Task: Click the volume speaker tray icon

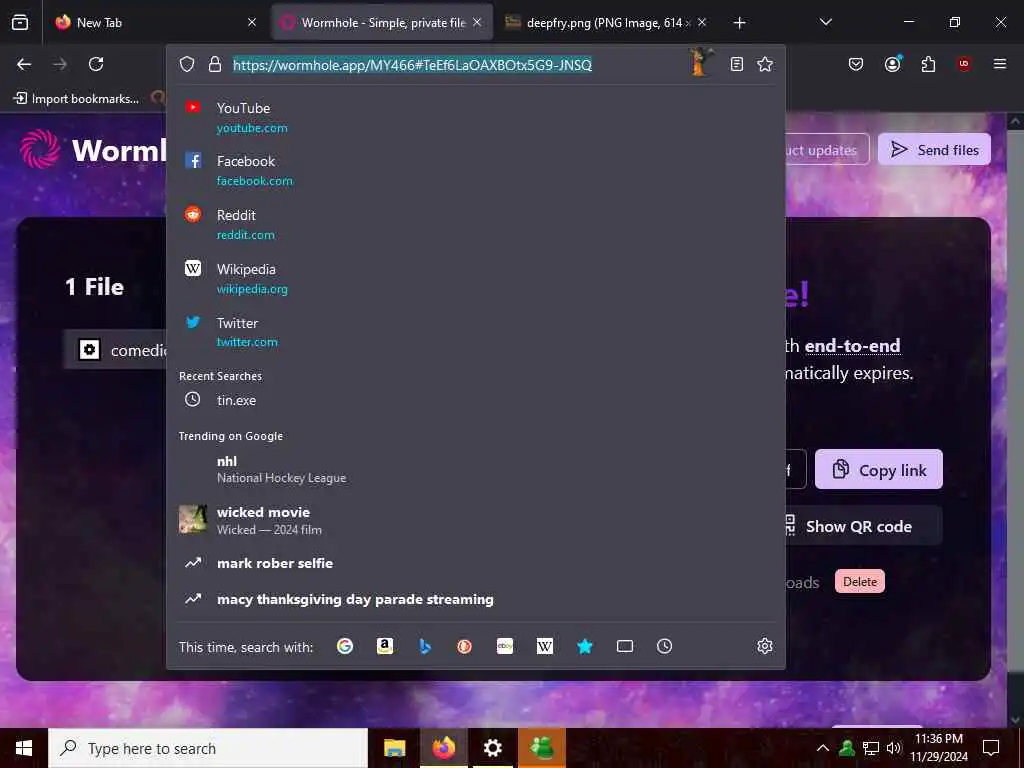Action: pyautogui.click(x=894, y=748)
